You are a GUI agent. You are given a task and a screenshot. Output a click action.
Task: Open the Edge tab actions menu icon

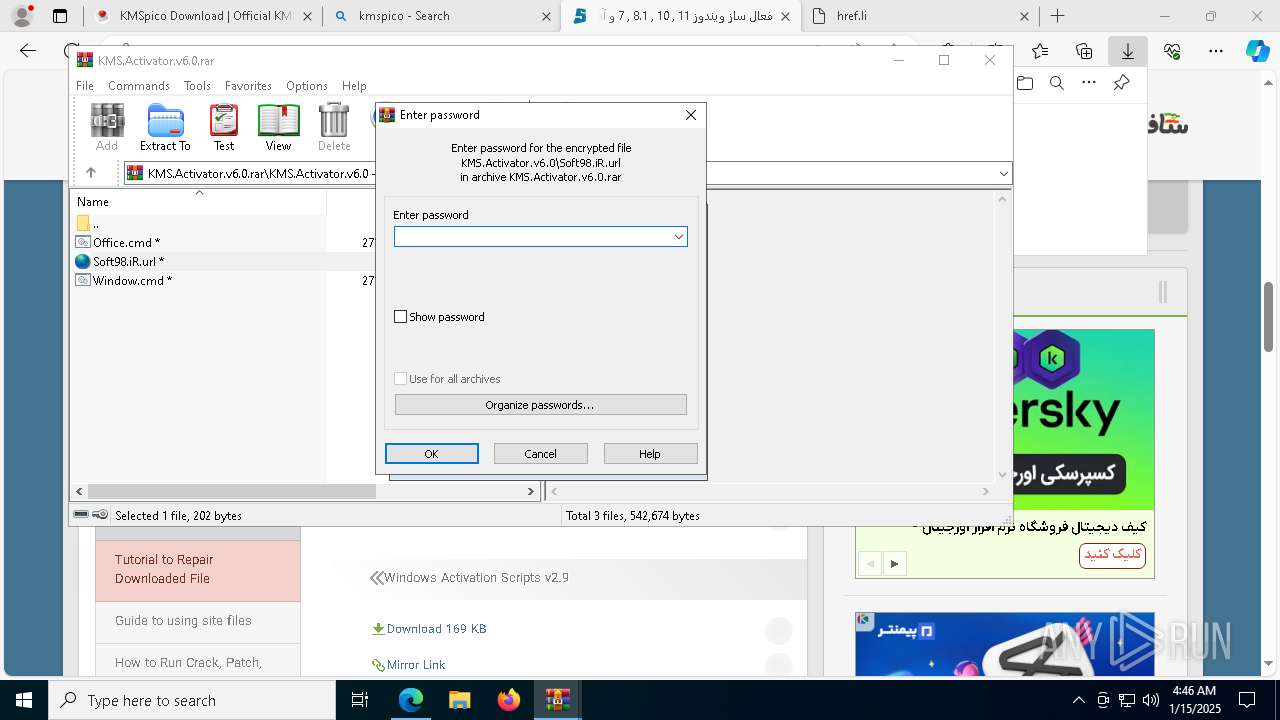(x=60, y=16)
